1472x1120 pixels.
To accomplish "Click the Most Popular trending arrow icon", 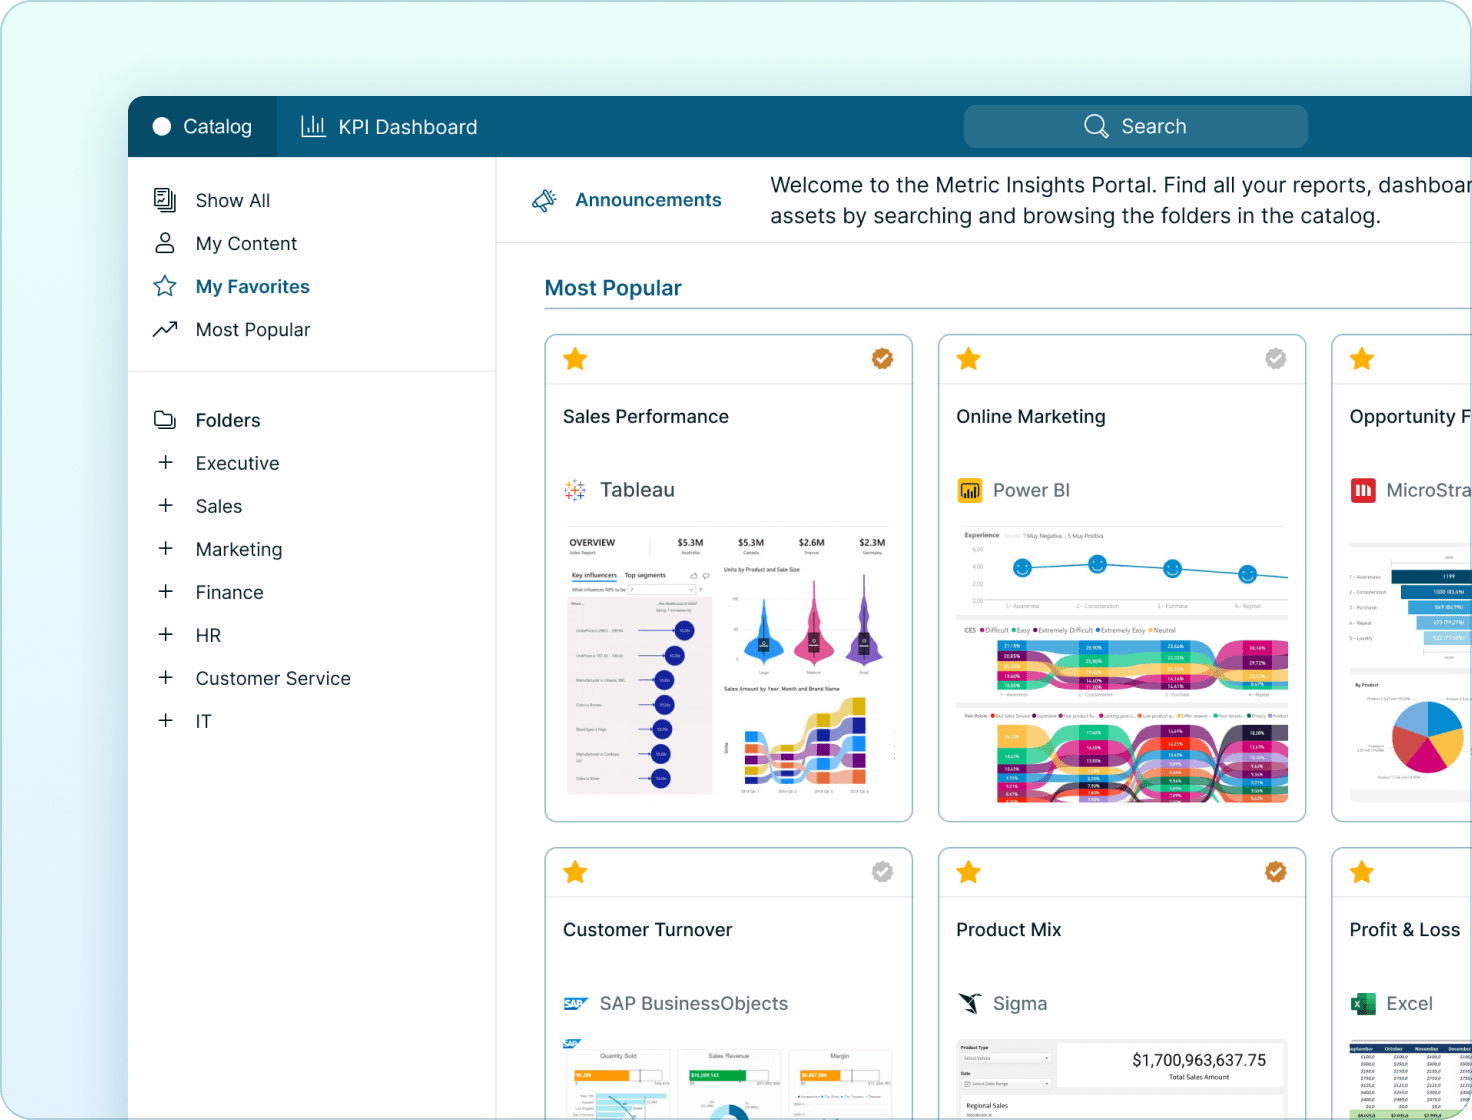I will [165, 329].
